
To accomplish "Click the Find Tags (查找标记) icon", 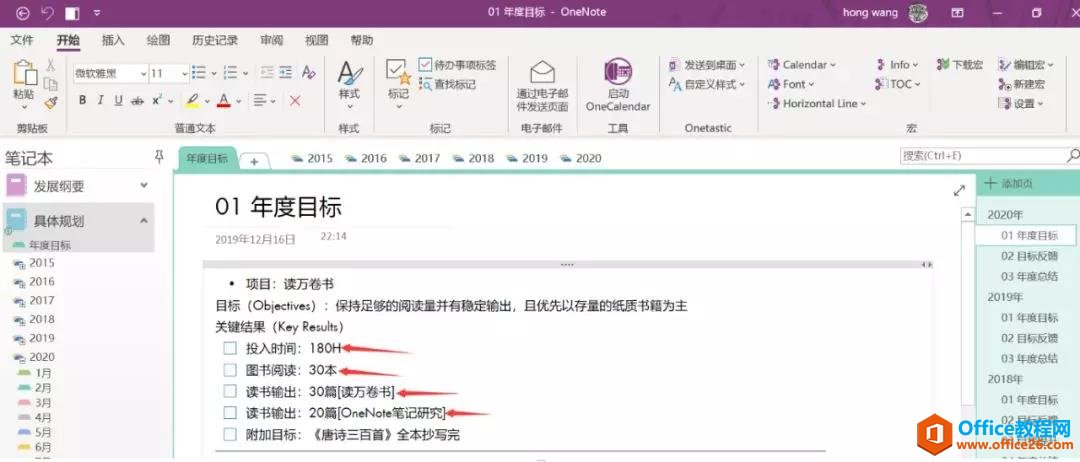I will [x=425, y=84].
